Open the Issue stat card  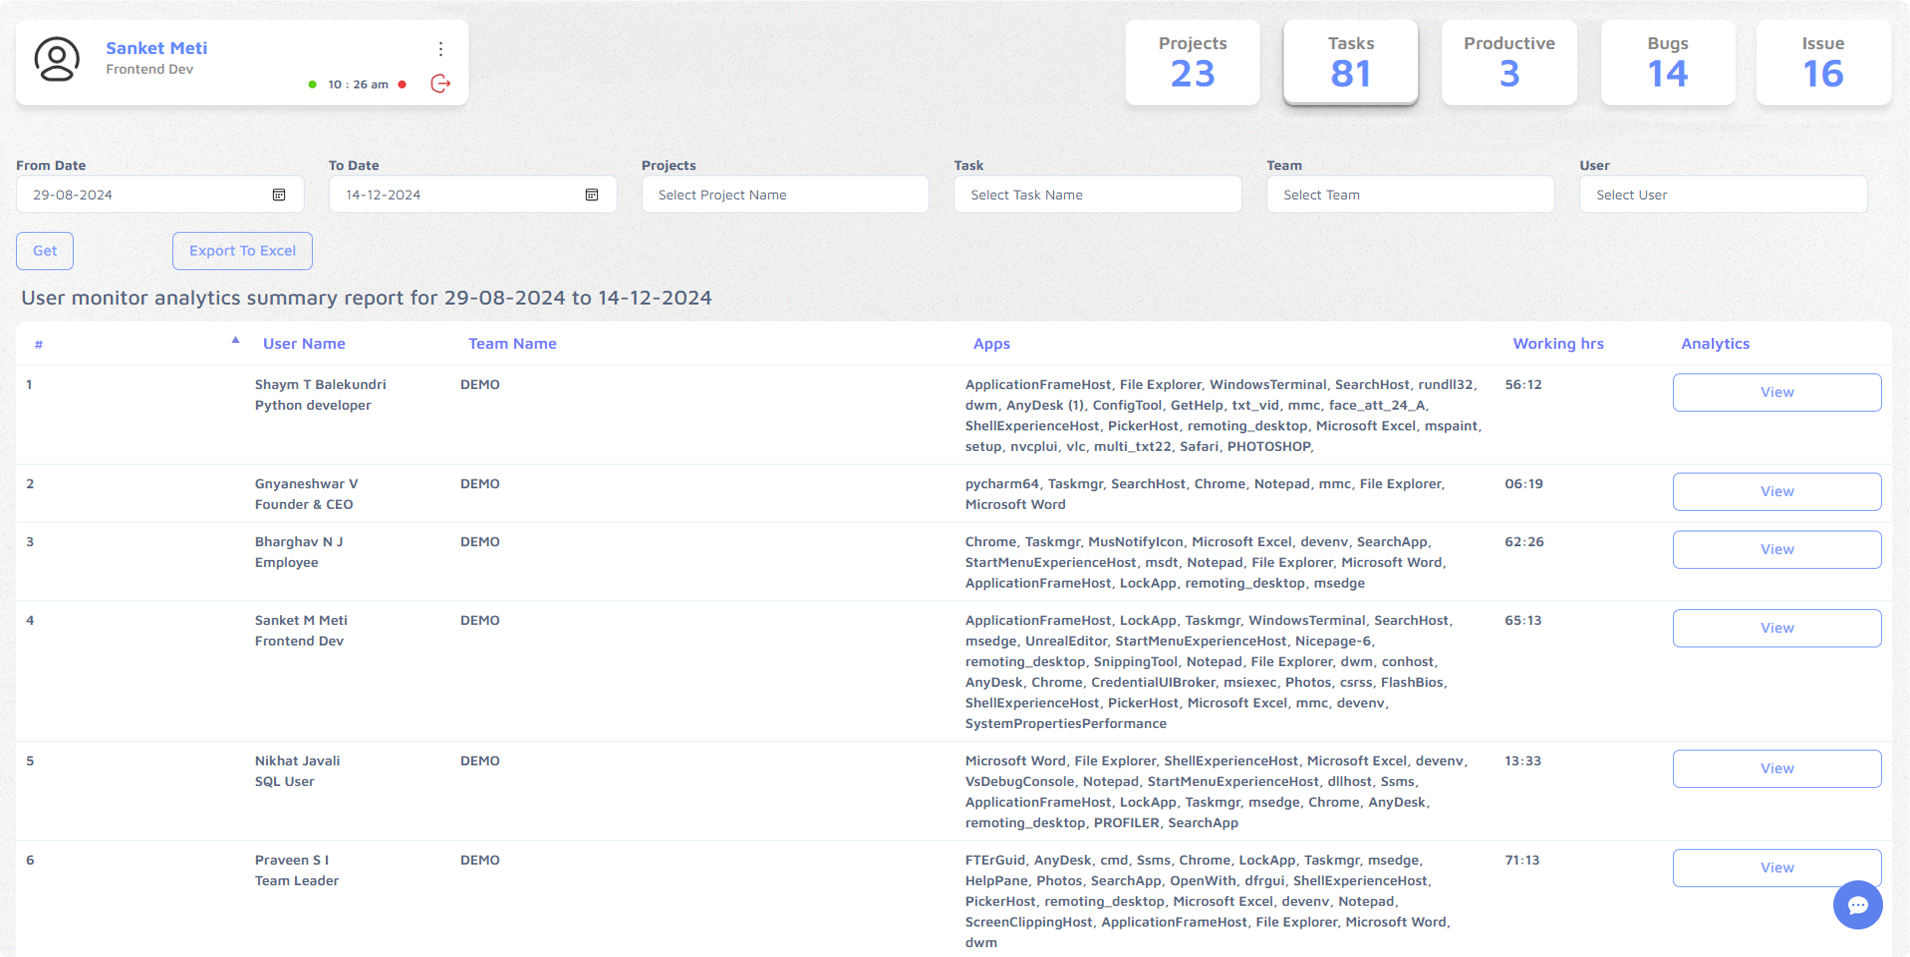pyautogui.click(x=1822, y=62)
